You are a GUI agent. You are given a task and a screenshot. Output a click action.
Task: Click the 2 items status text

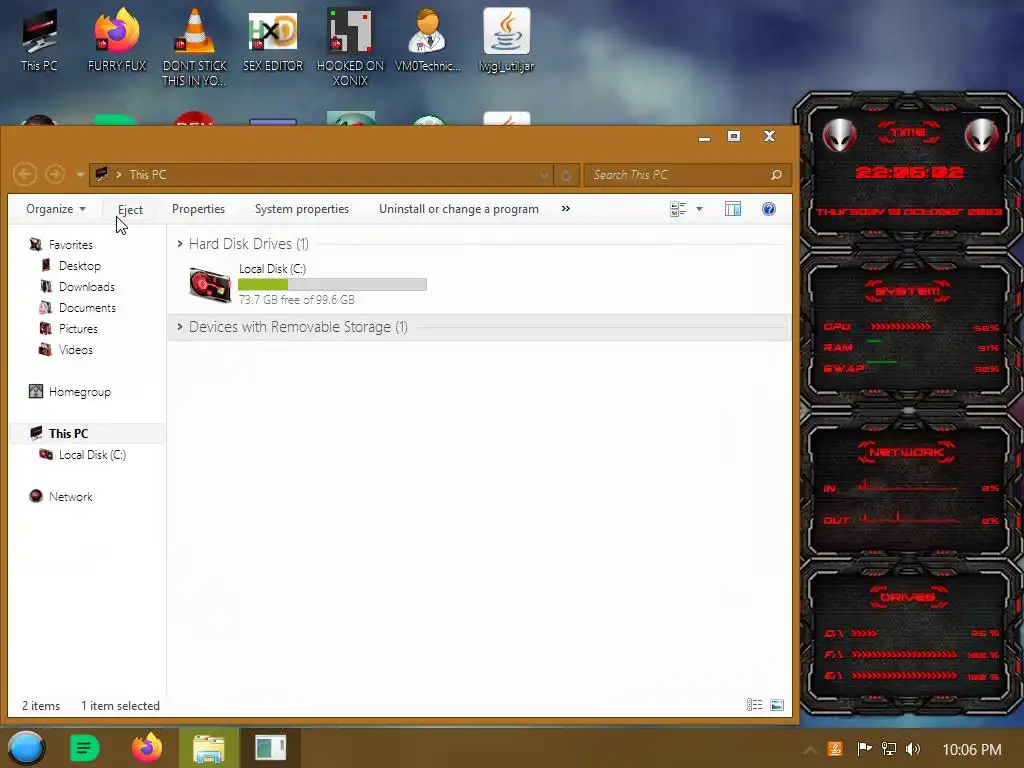coord(40,706)
